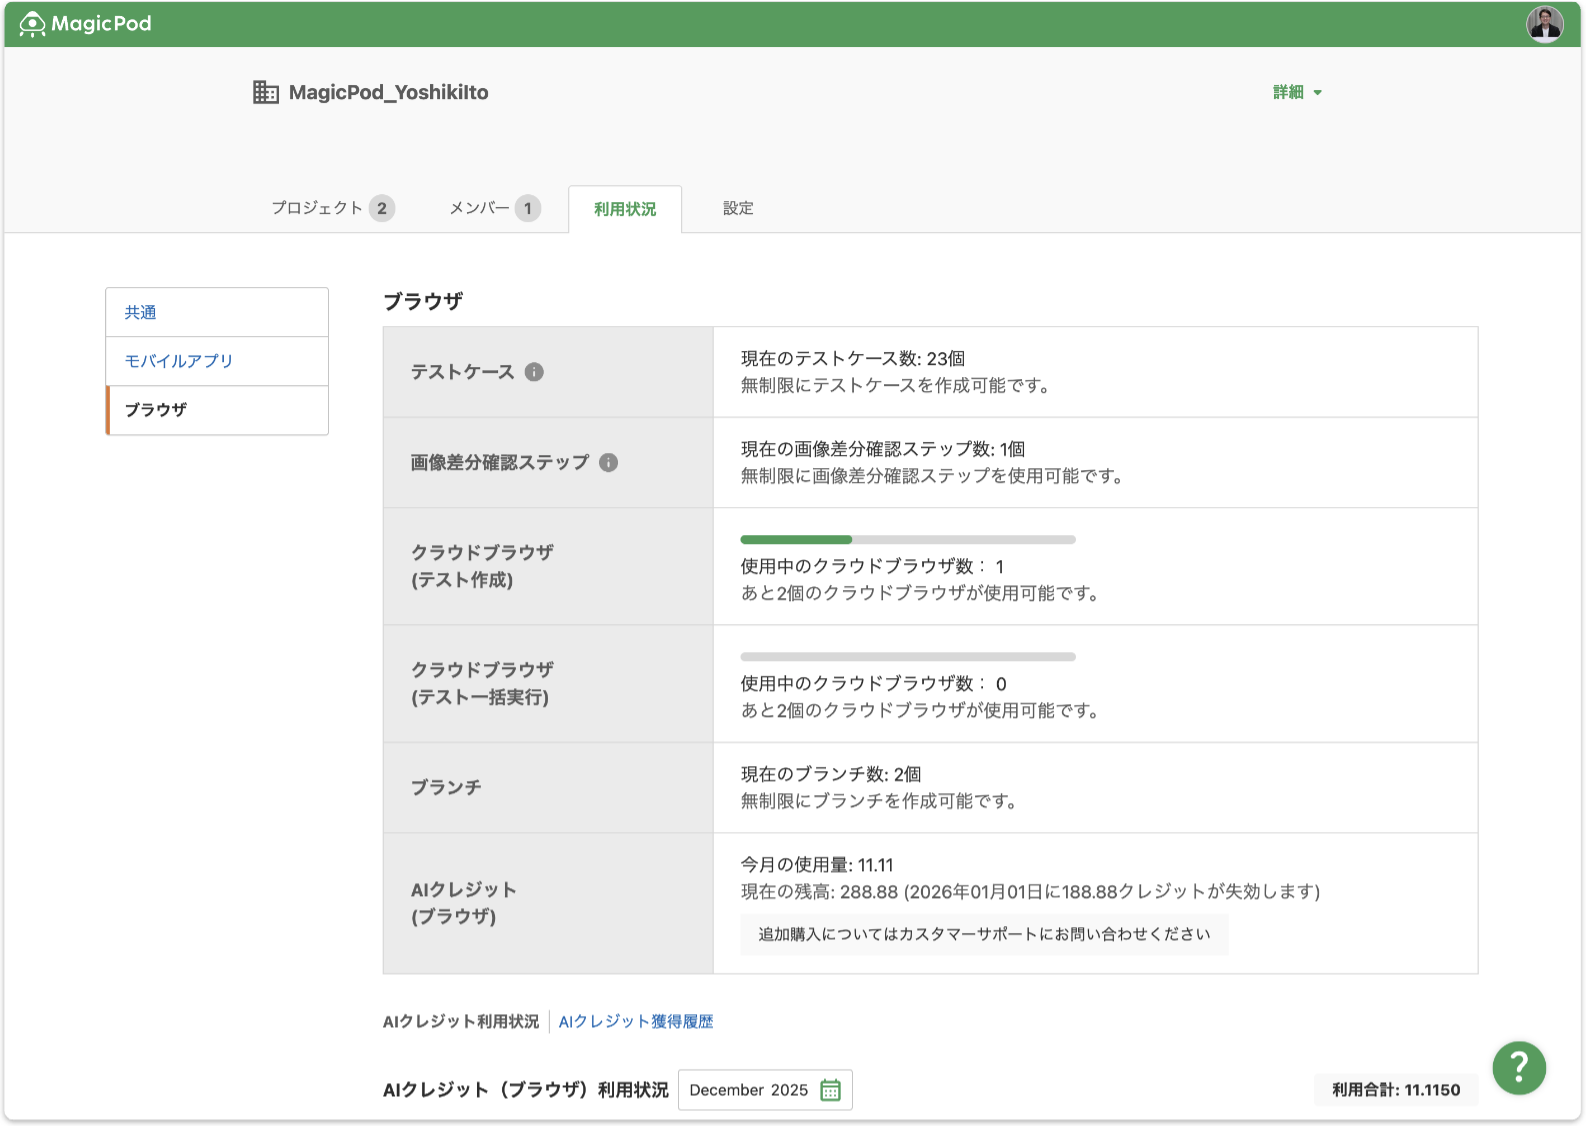Click the クラウドブラウザ (テスト一括実行) usage bar
This screenshot has height=1126, width=1586.
pos(908,657)
